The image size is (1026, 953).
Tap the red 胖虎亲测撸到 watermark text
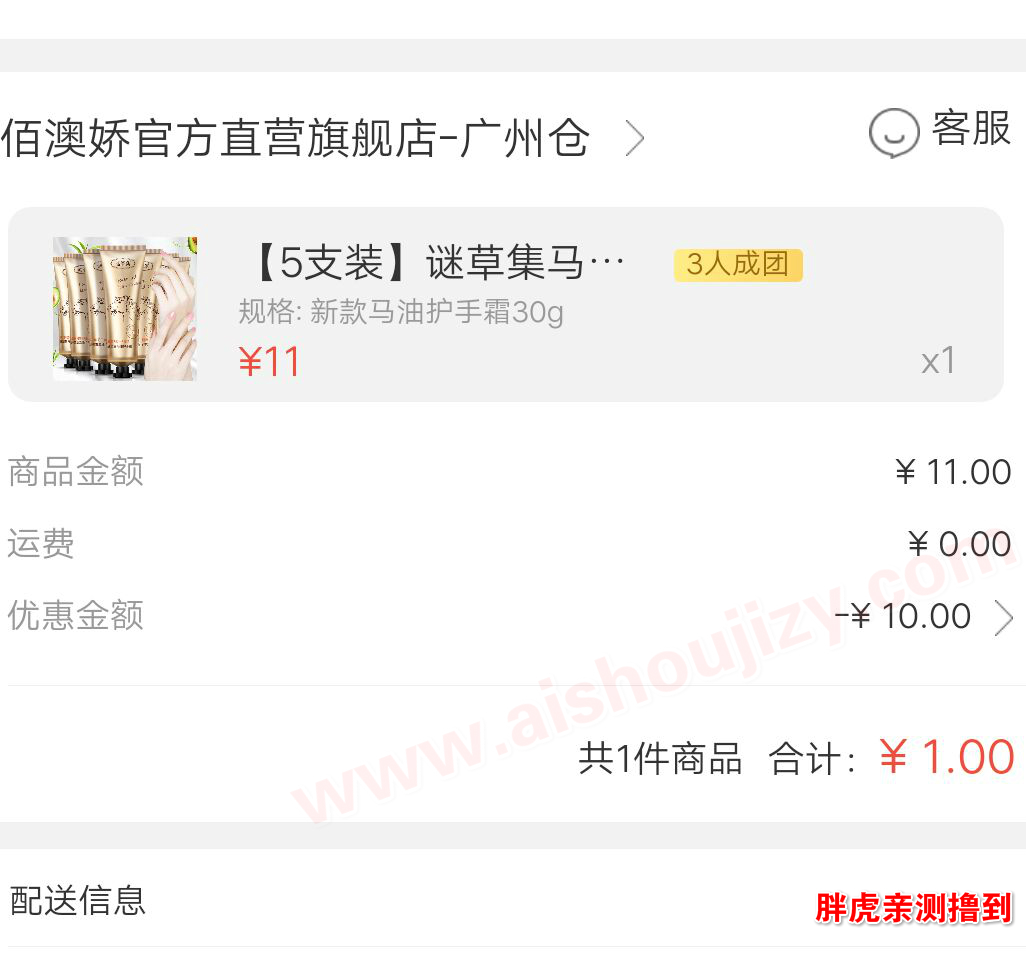point(913,908)
